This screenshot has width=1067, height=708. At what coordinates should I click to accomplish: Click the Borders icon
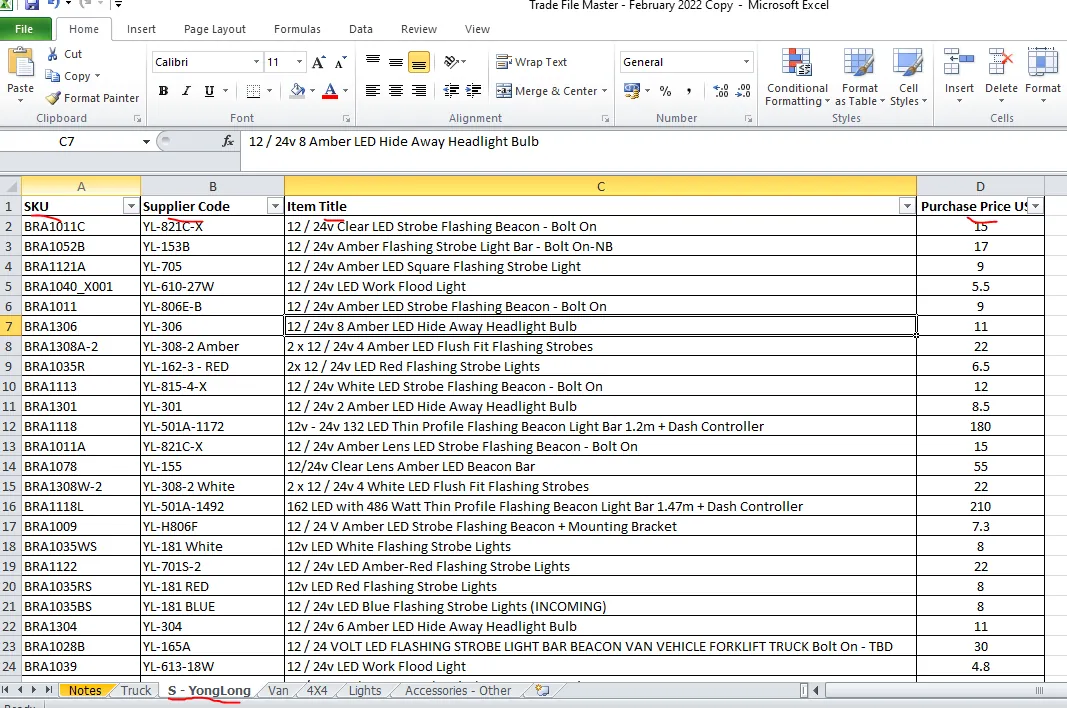click(253, 91)
